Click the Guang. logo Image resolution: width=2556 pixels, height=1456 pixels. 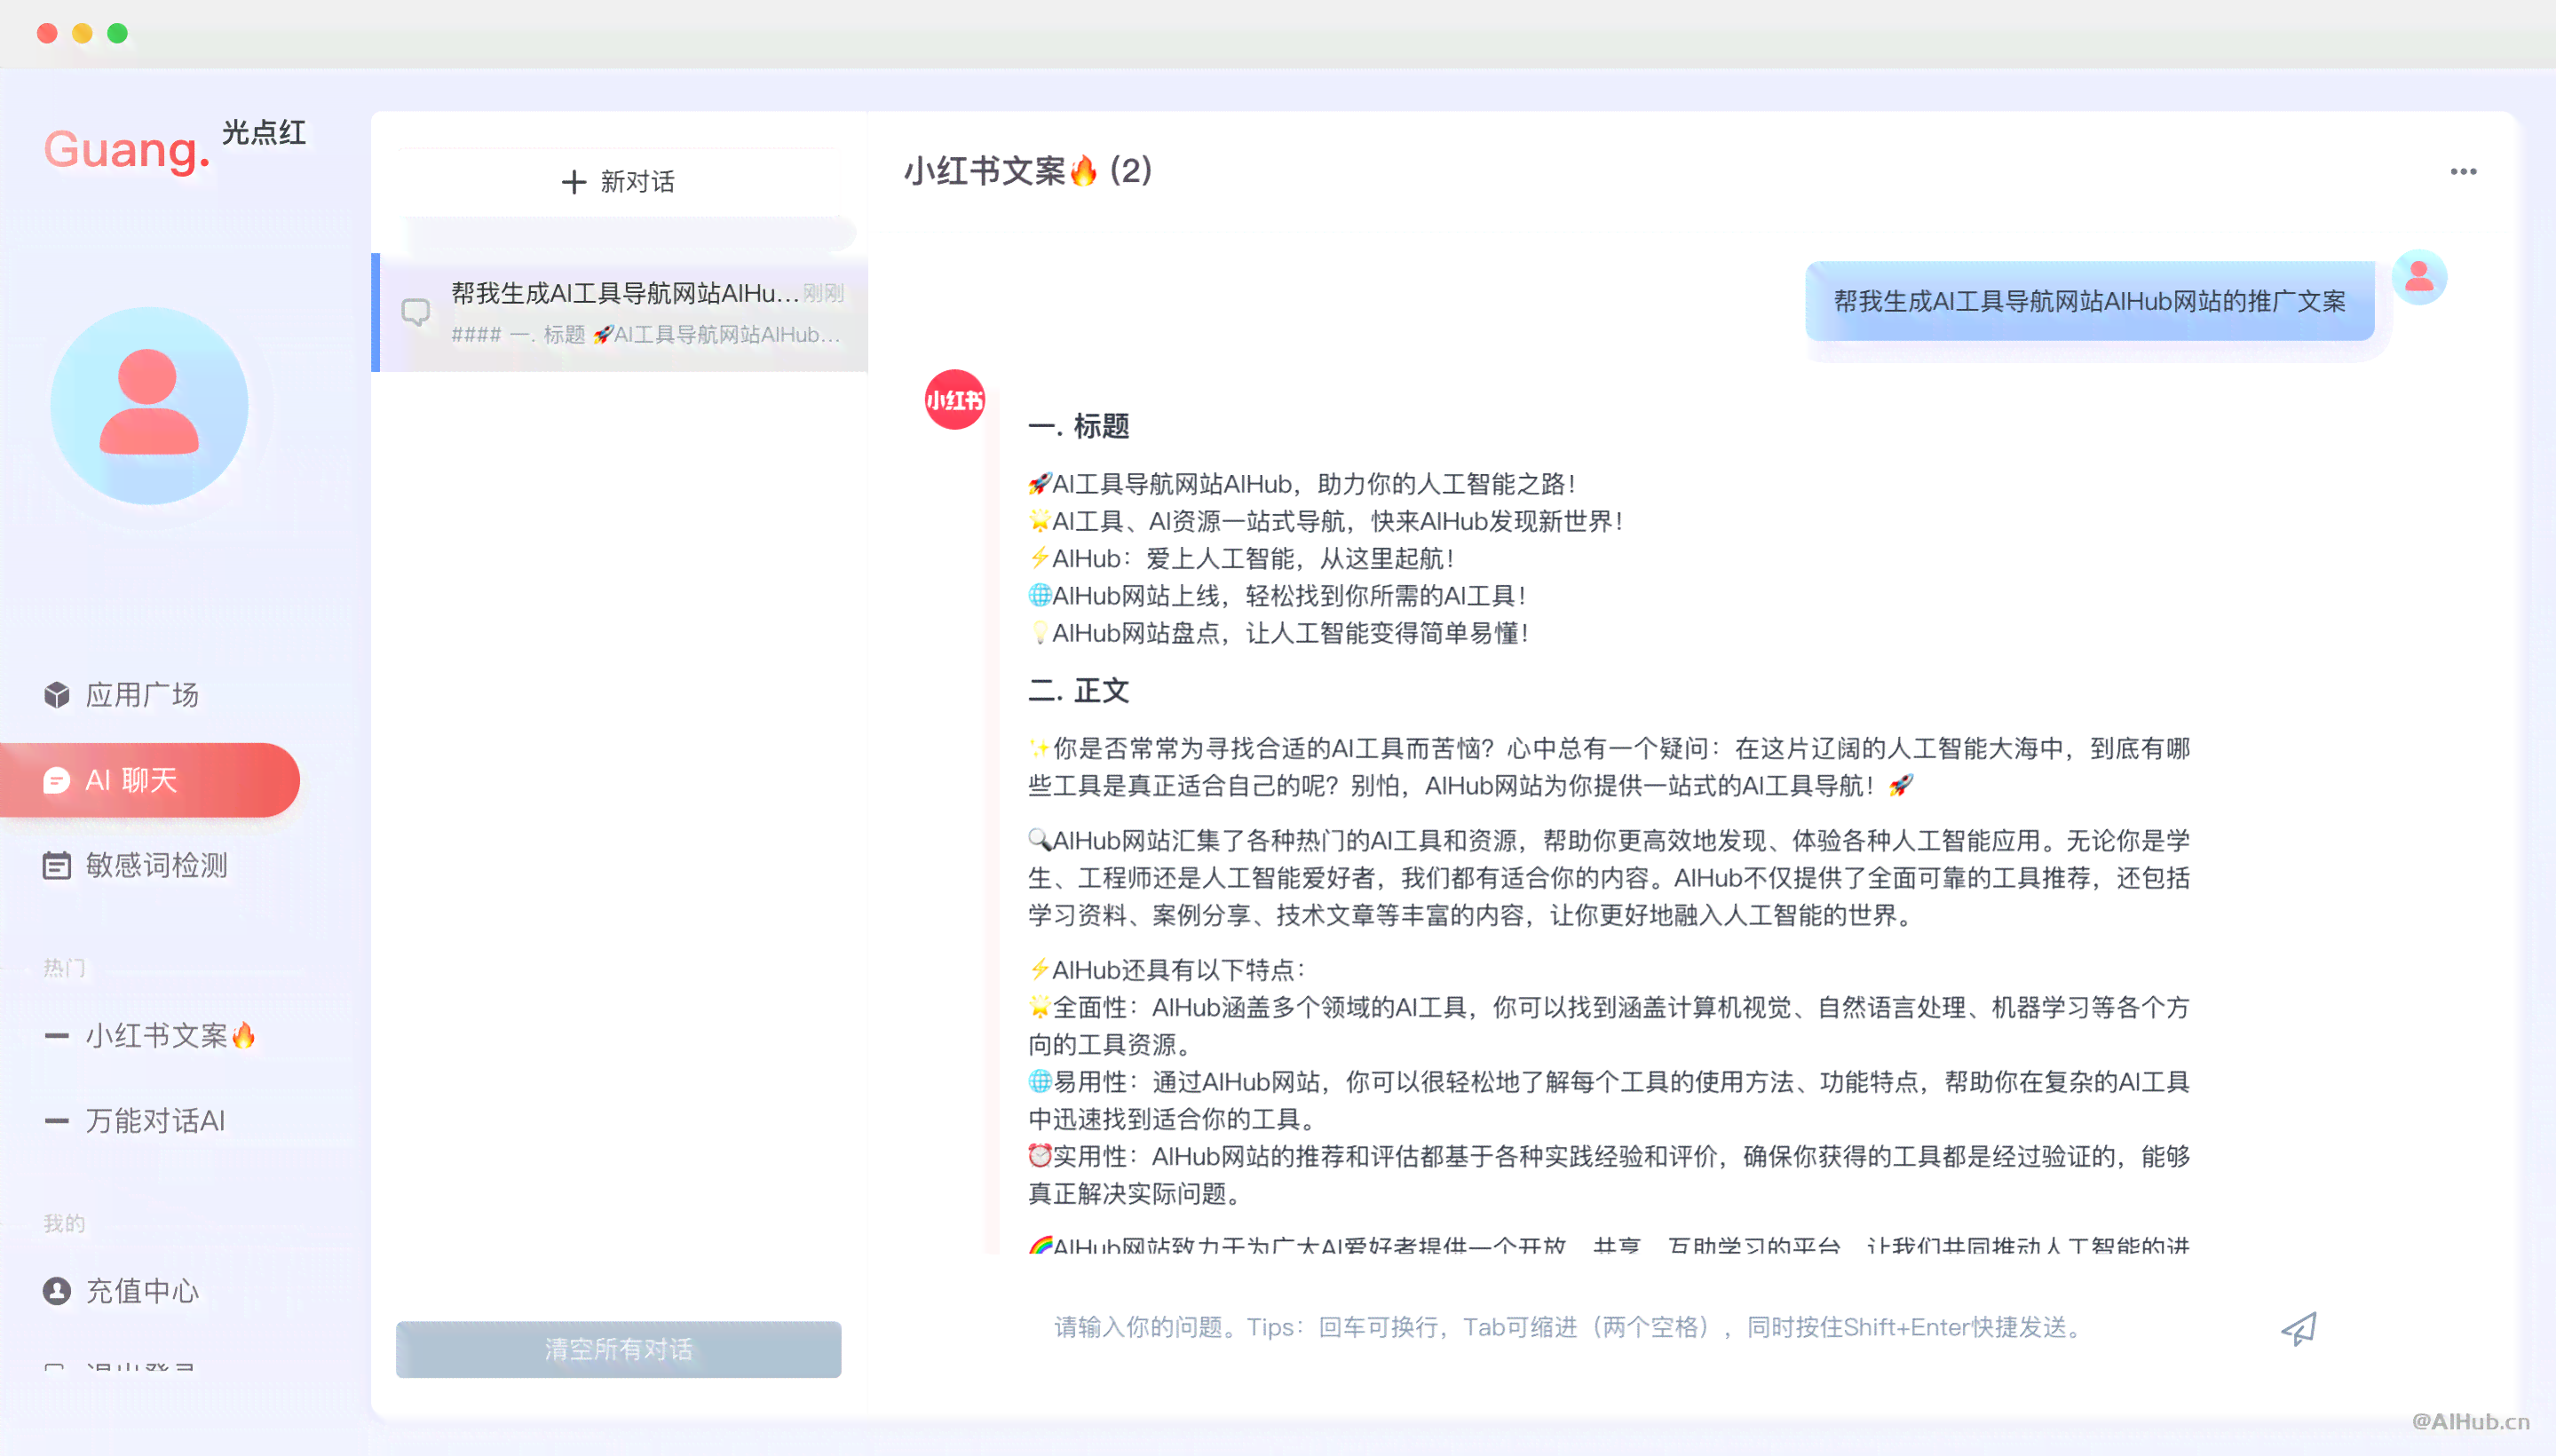pyautogui.click(x=127, y=151)
